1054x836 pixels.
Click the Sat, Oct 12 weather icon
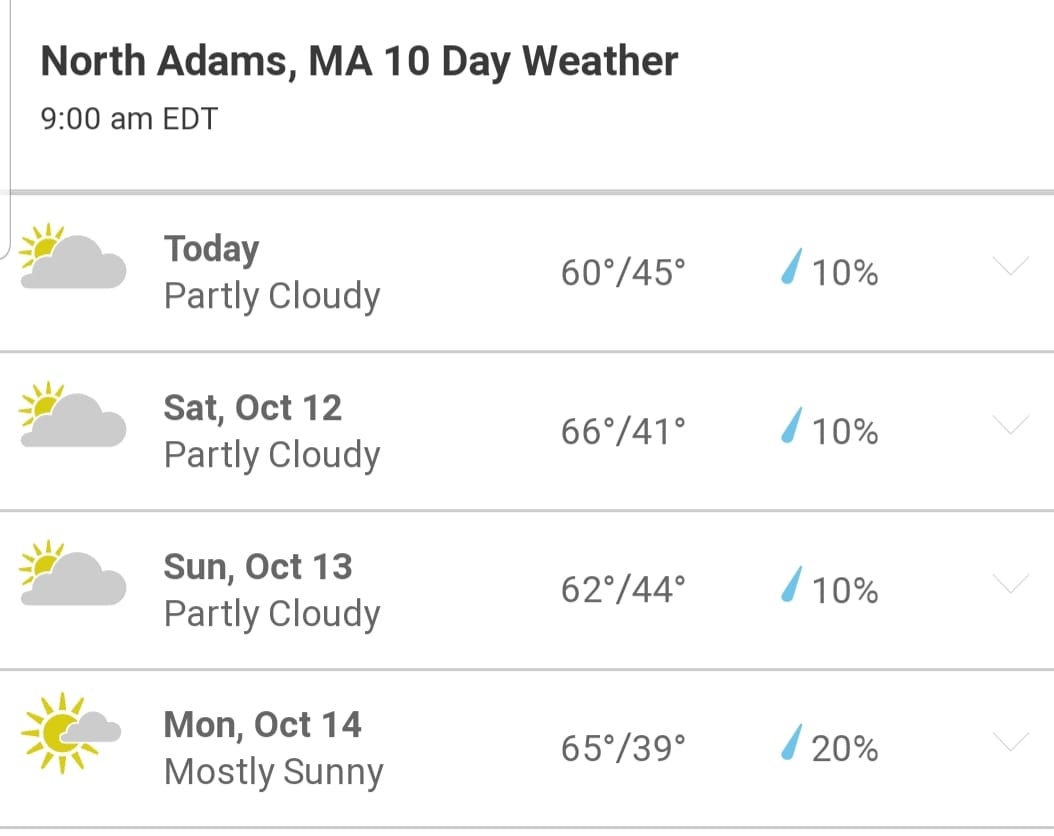coord(73,415)
